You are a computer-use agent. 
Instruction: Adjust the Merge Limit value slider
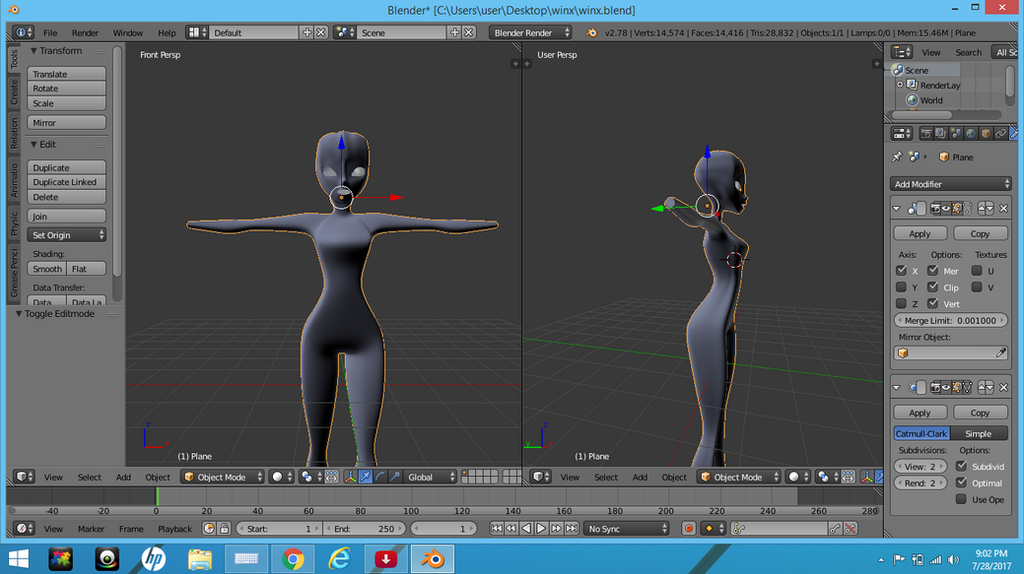coord(951,321)
